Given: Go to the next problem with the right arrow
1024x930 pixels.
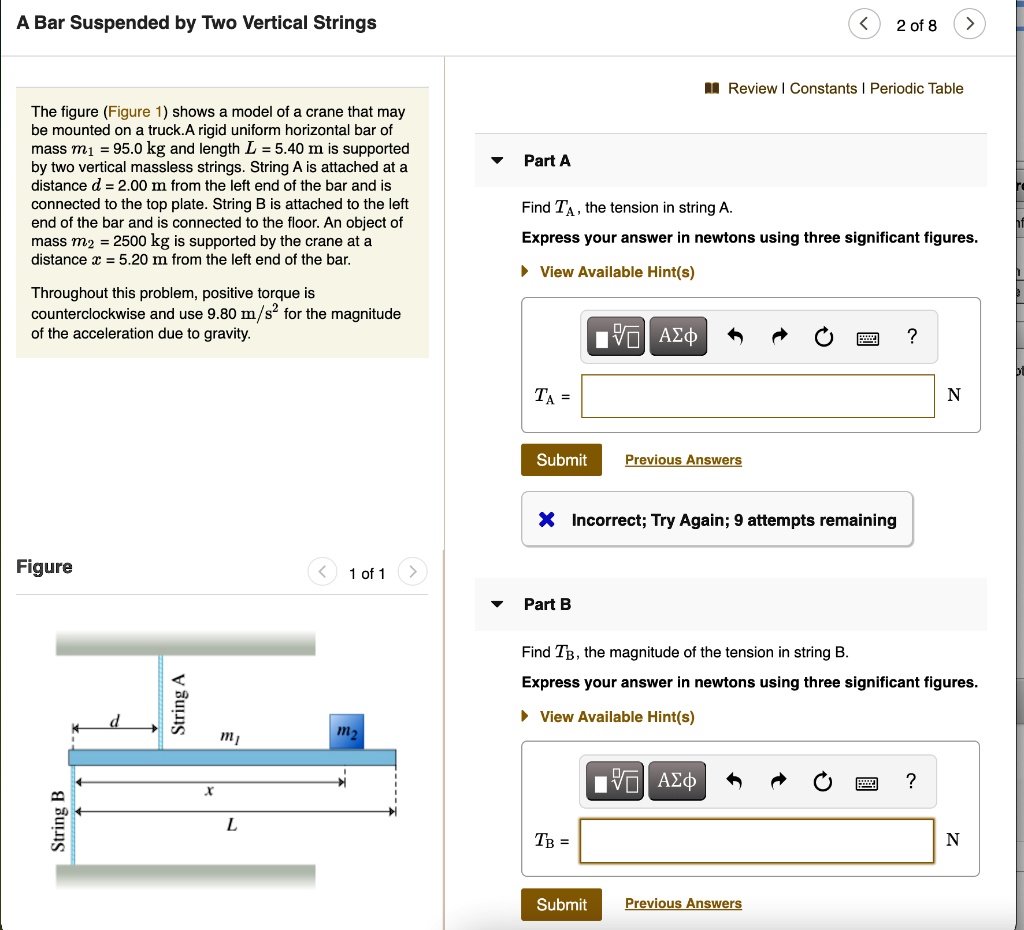Looking at the screenshot, I should click(968, 23).
